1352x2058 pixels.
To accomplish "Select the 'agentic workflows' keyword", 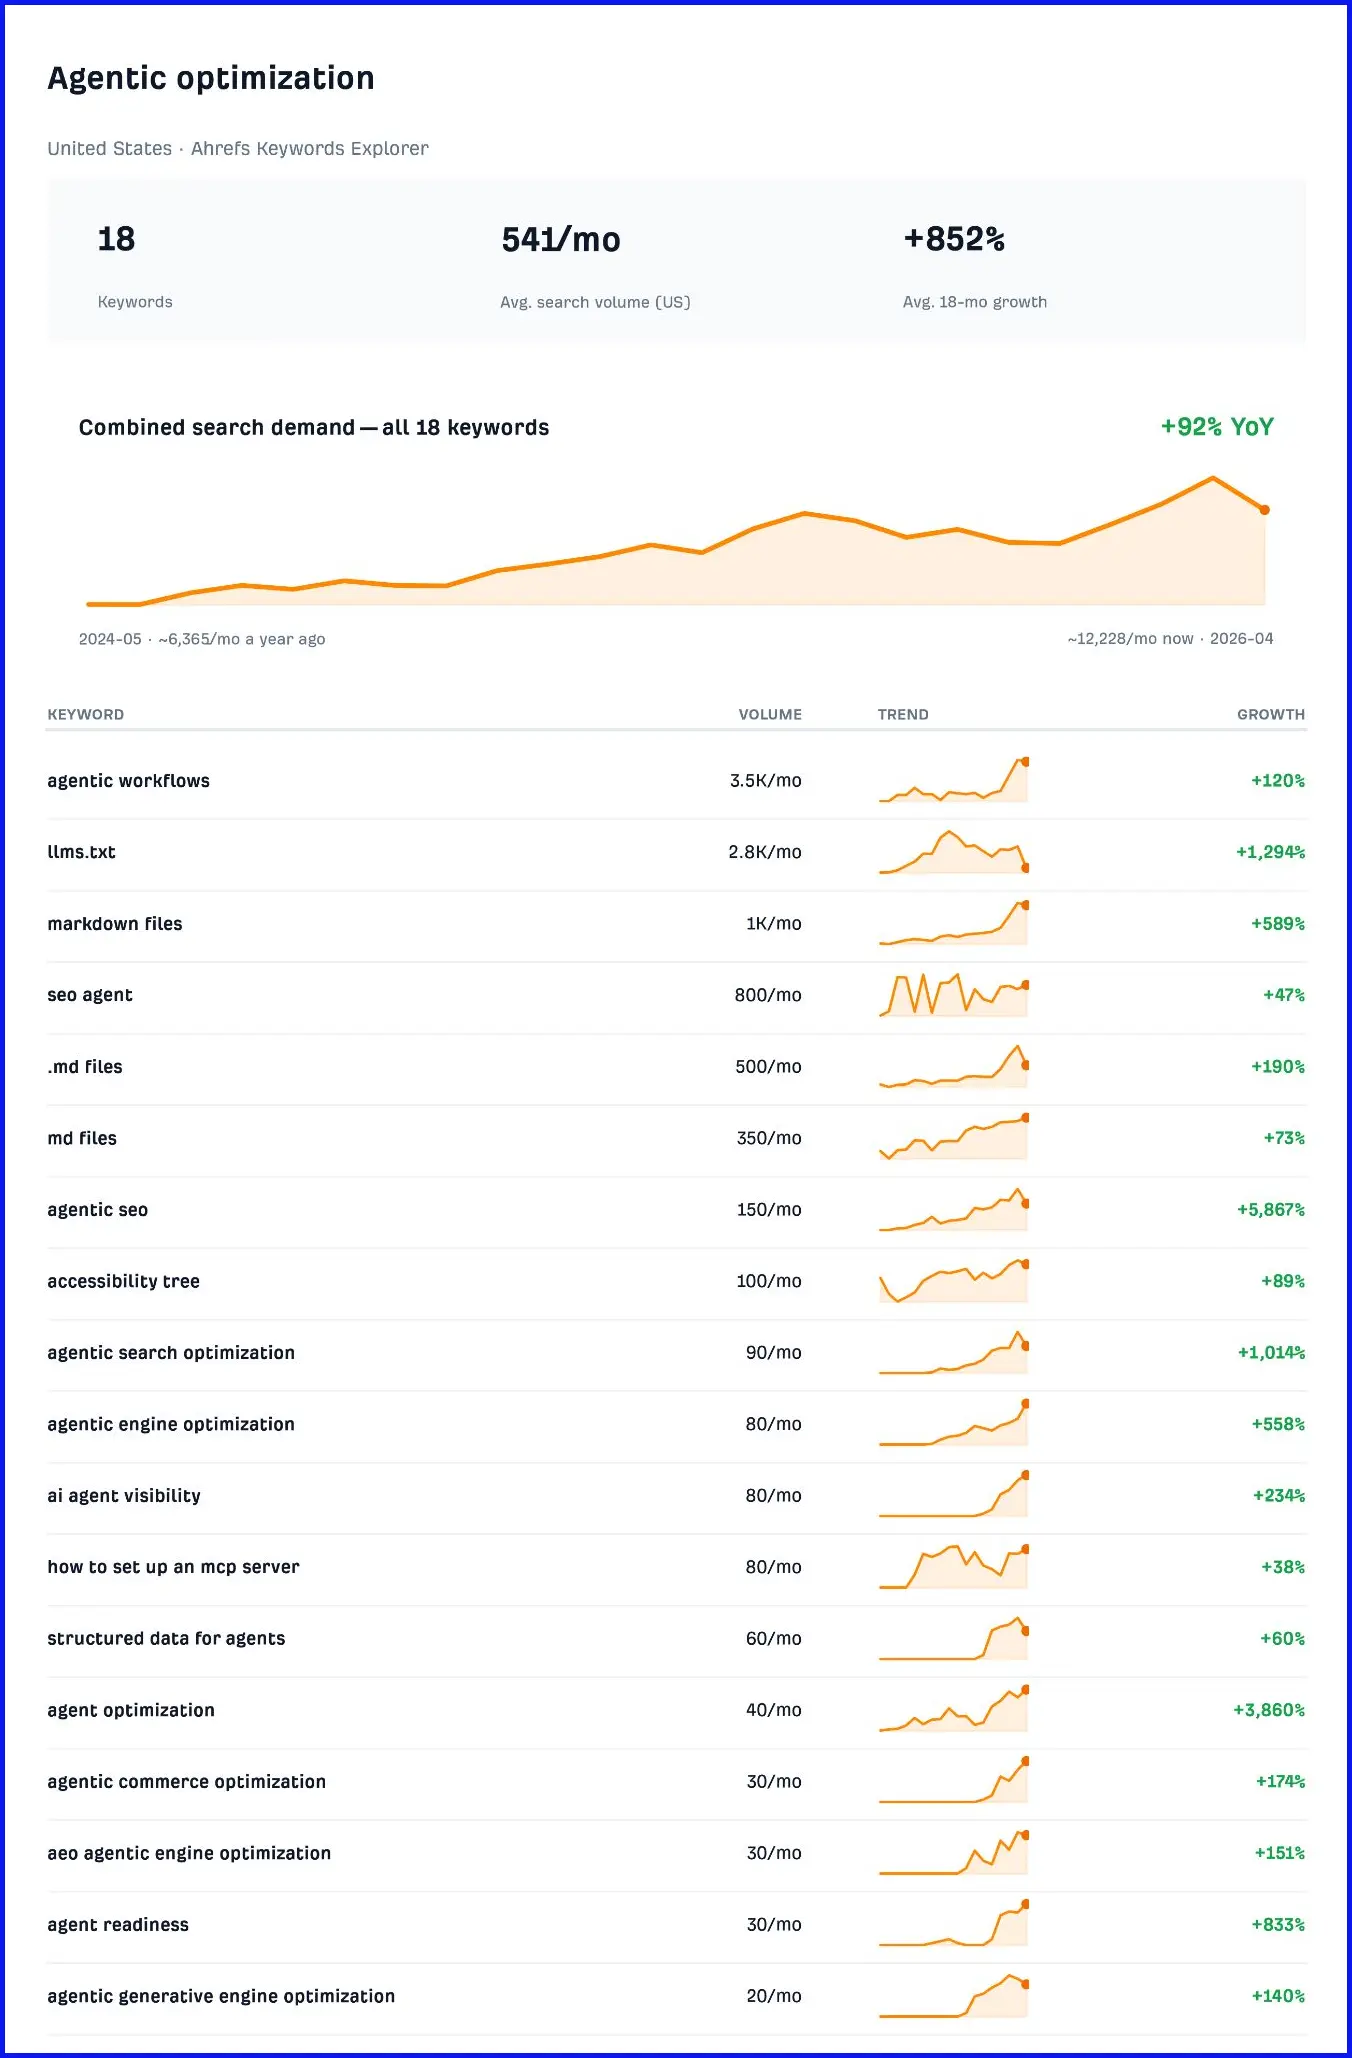I will (129, 781).
